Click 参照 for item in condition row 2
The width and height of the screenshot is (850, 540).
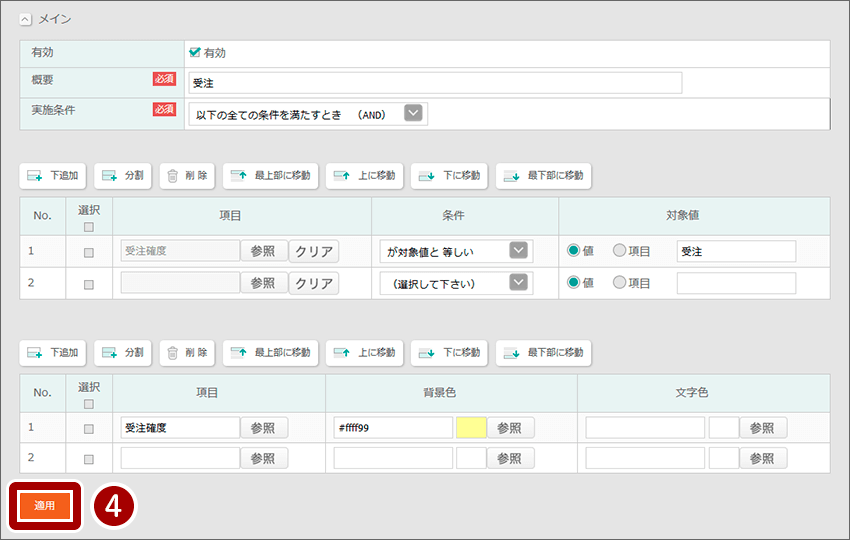coord(263,283)
